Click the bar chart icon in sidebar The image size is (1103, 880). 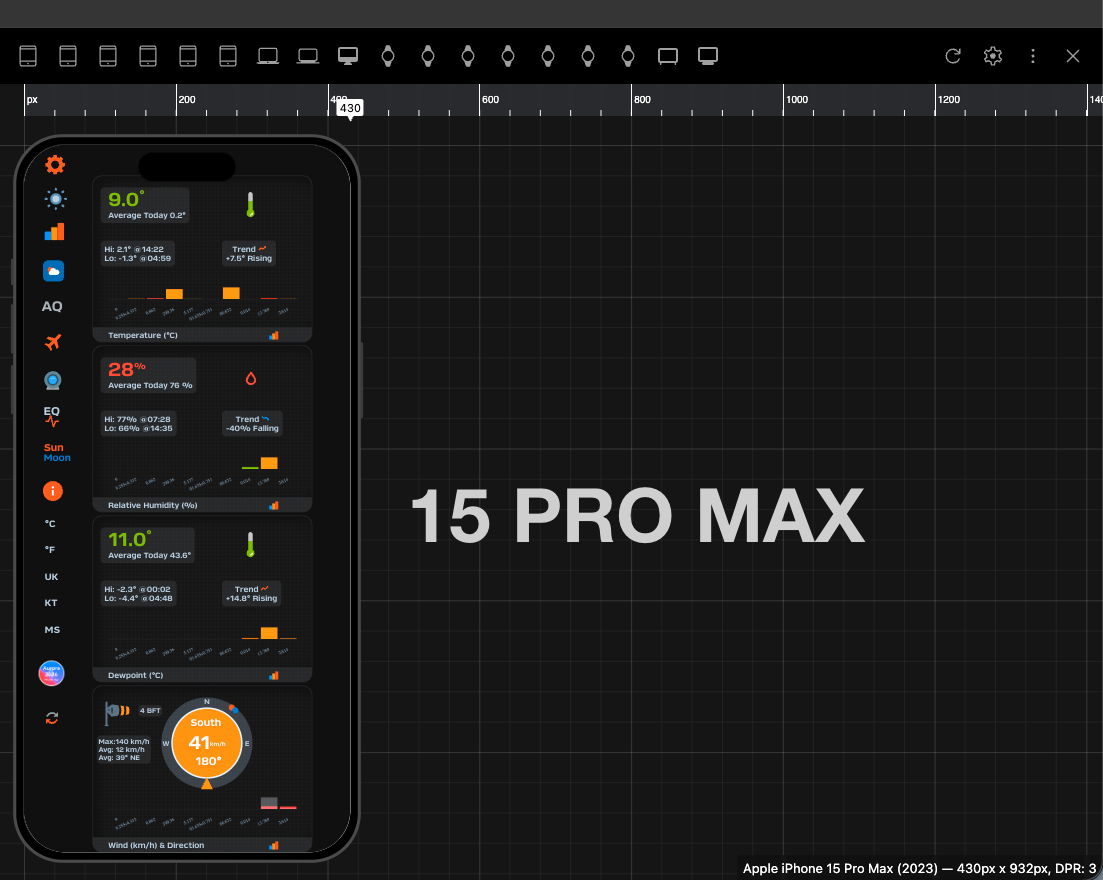(x=54, y=232)
